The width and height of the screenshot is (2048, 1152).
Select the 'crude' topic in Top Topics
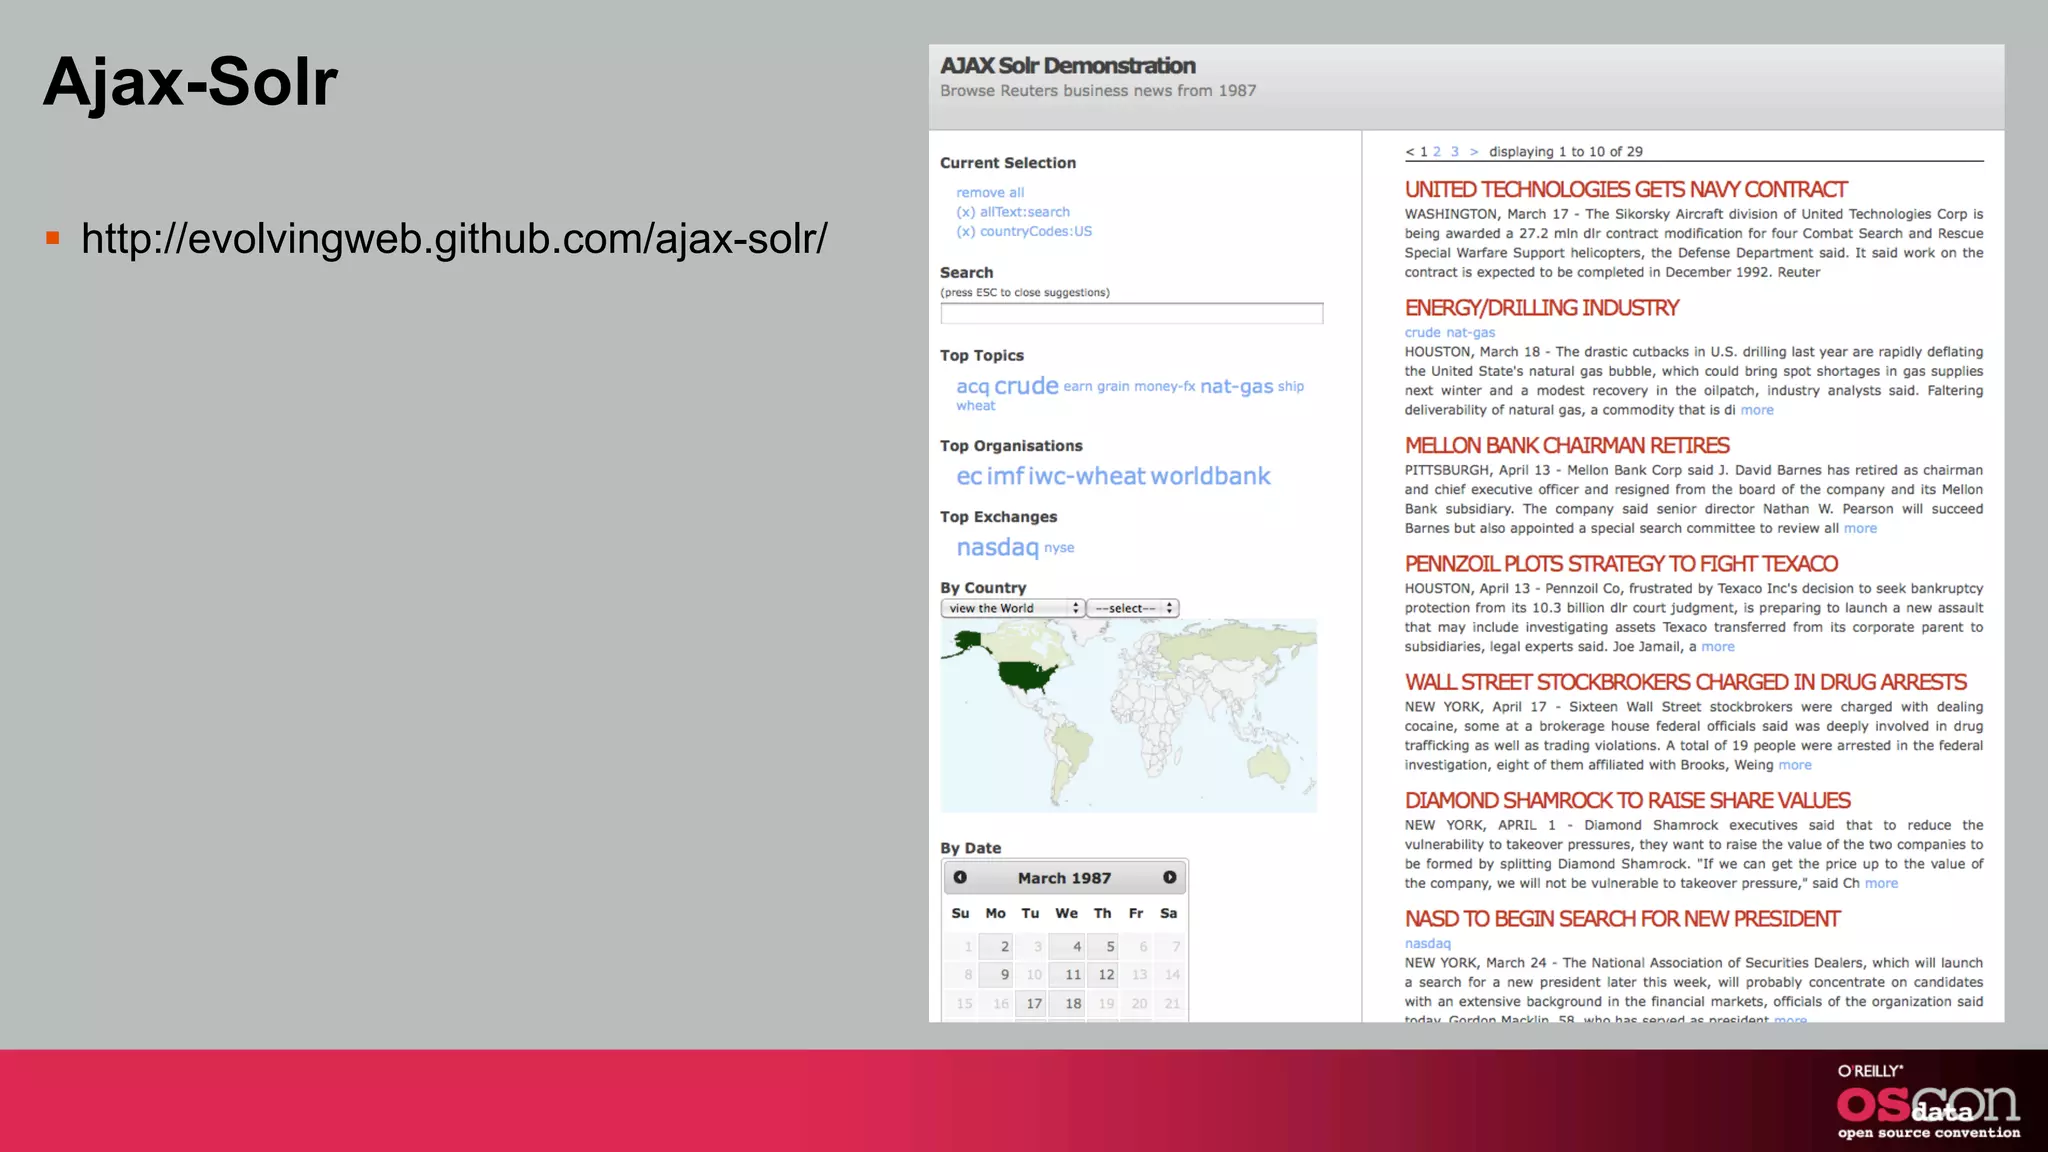pos(1026,385)
